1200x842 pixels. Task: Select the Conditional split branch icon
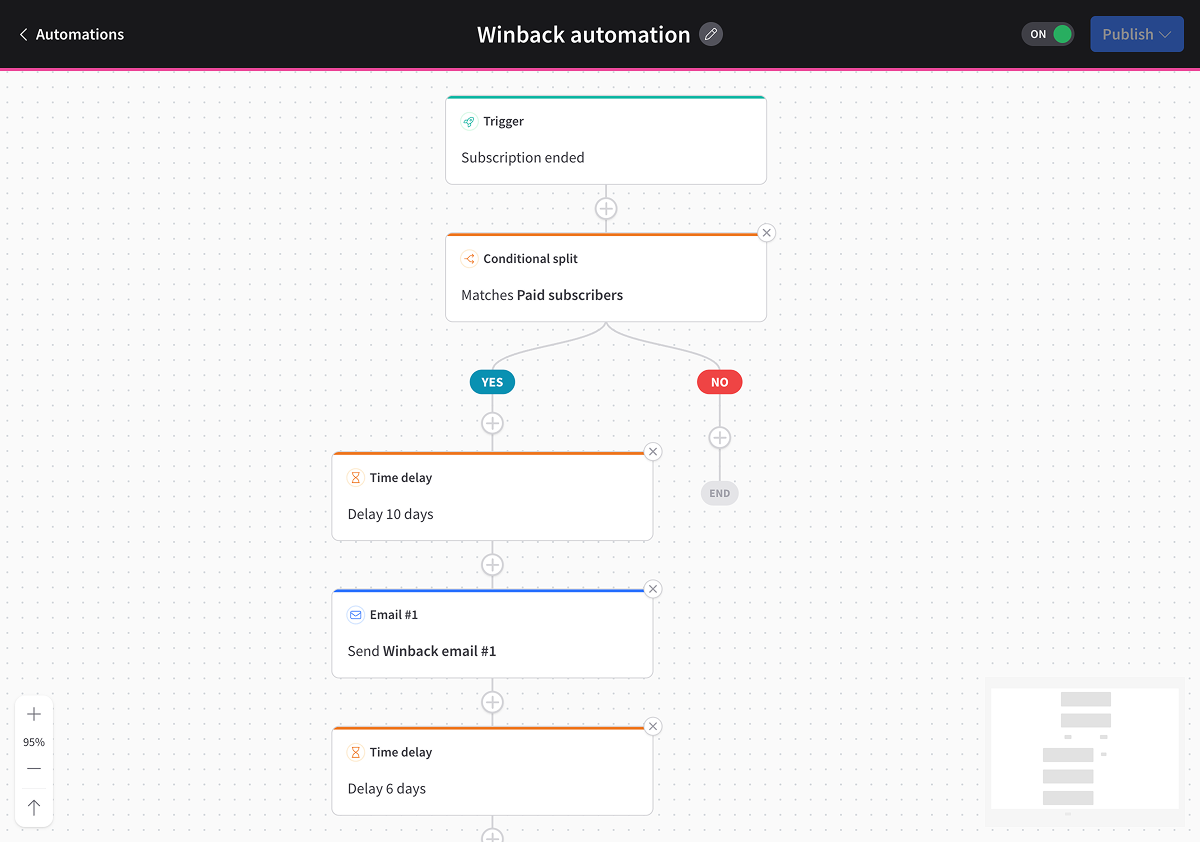tap(468, 258)
